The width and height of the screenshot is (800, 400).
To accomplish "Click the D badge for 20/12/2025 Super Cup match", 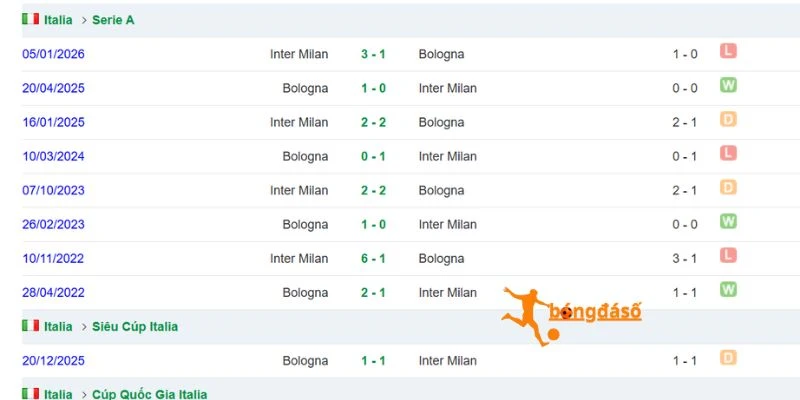I will [728, 358].
